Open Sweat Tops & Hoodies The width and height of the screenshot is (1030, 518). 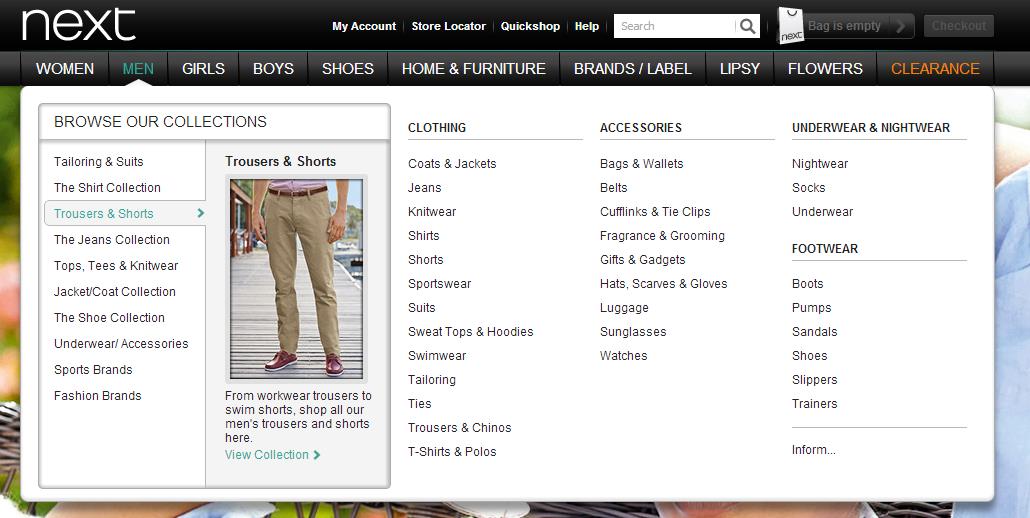coord(470,332)
